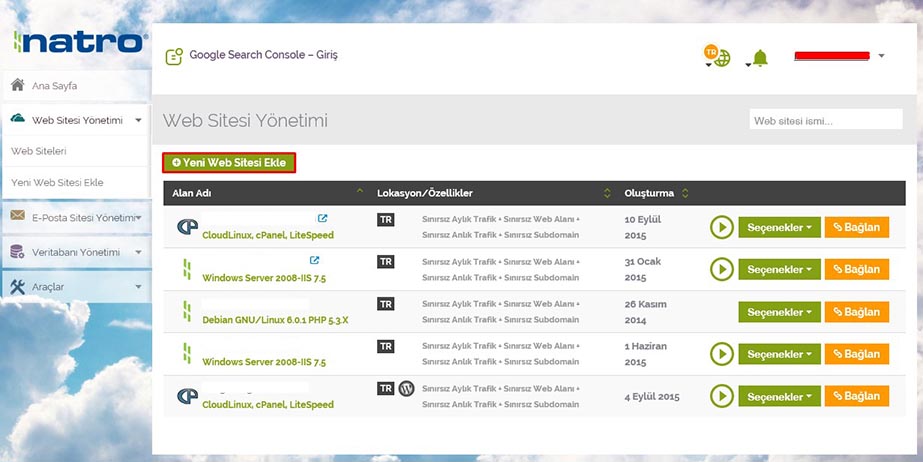The image size is (923, 462).
Task: Expand Veritabanı Yönetimi menu
Action: coord(77,252)
